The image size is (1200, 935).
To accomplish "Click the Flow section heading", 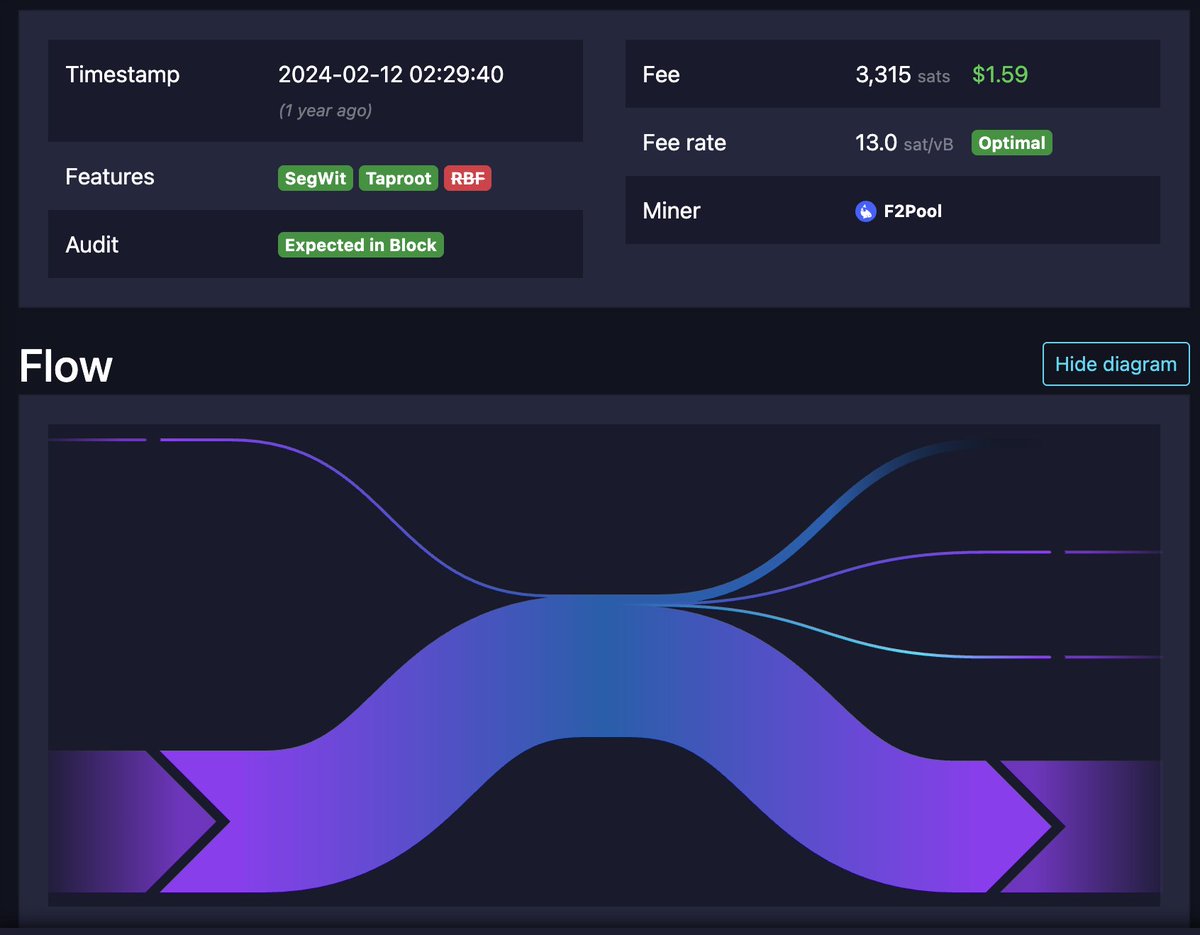I will click(x=66, y=366).
